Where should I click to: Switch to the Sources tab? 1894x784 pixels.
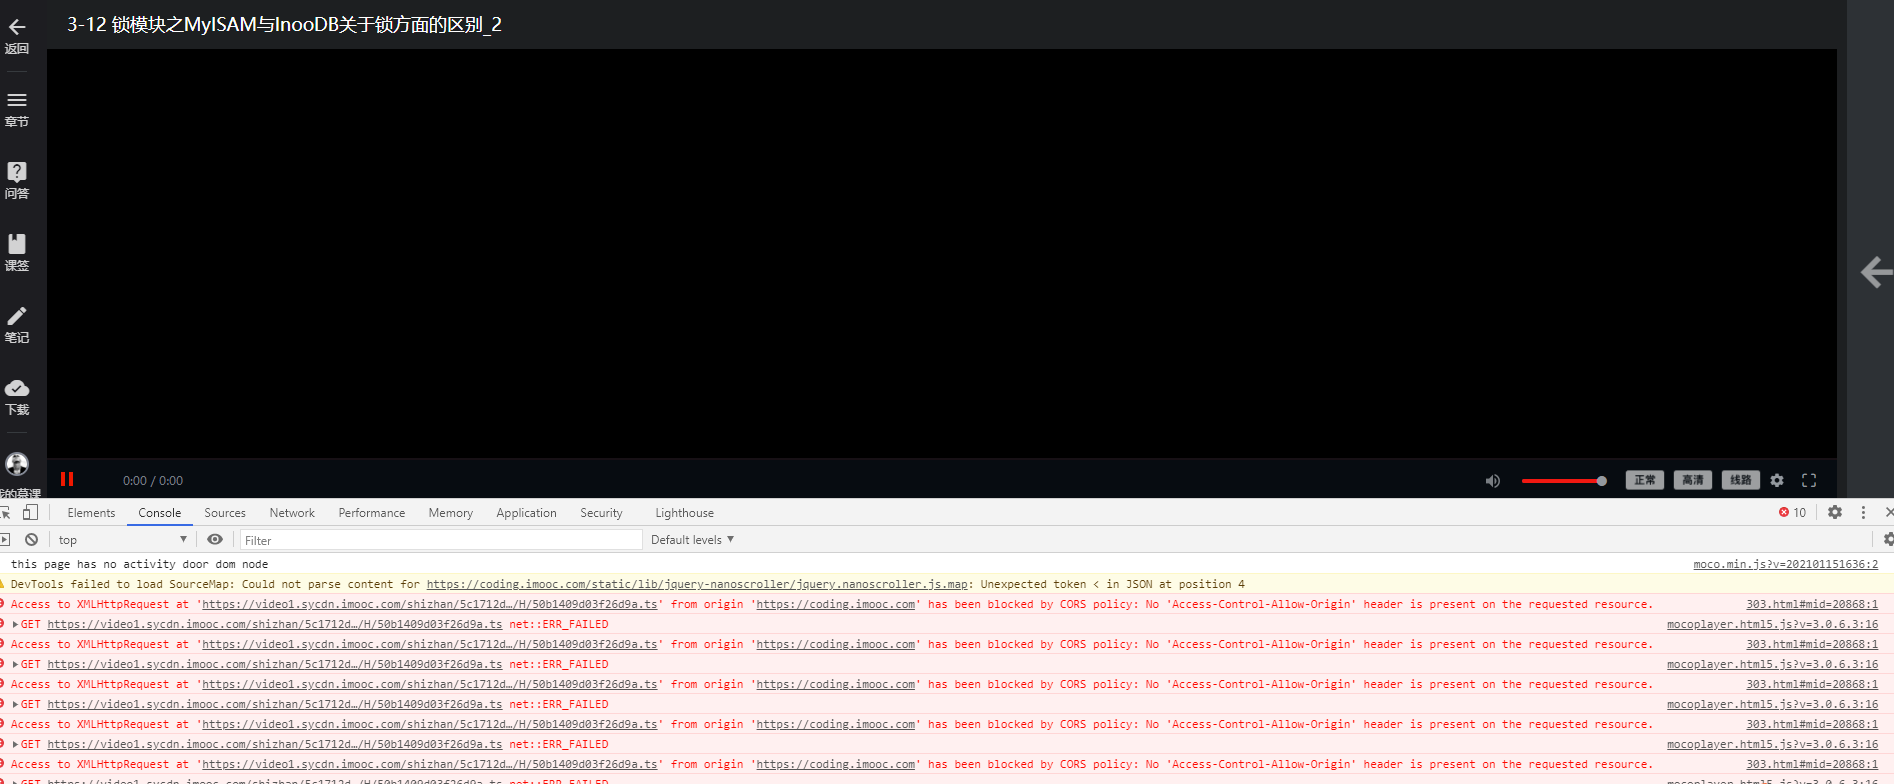pyautogui.click(x=225, y=513)
